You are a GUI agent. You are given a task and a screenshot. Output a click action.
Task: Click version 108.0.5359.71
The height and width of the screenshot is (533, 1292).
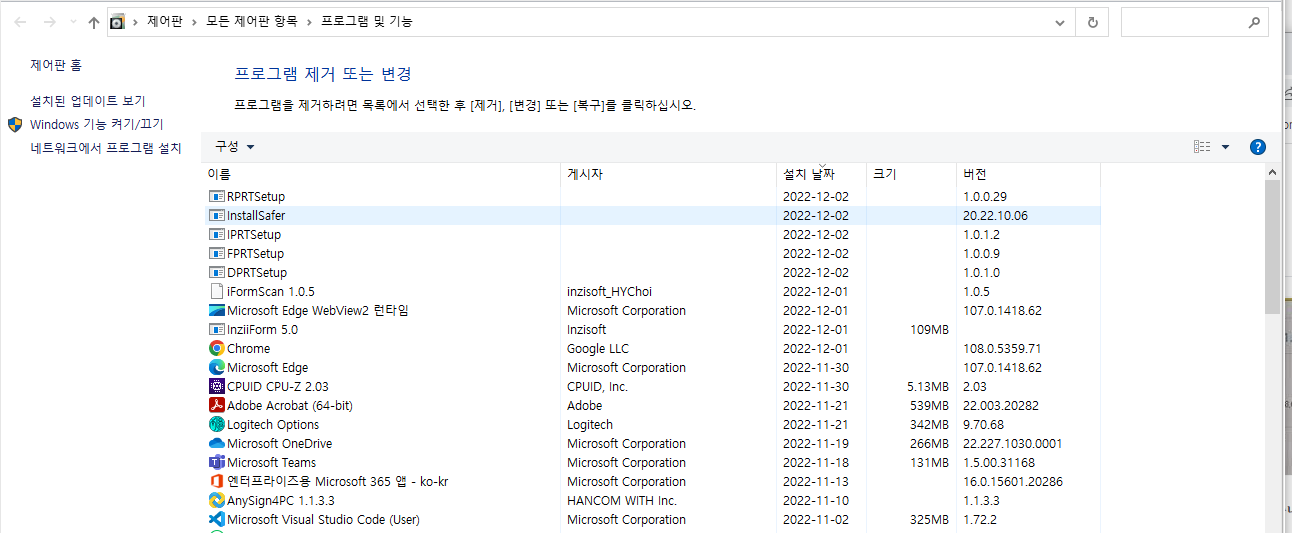tap(1002, 349)
